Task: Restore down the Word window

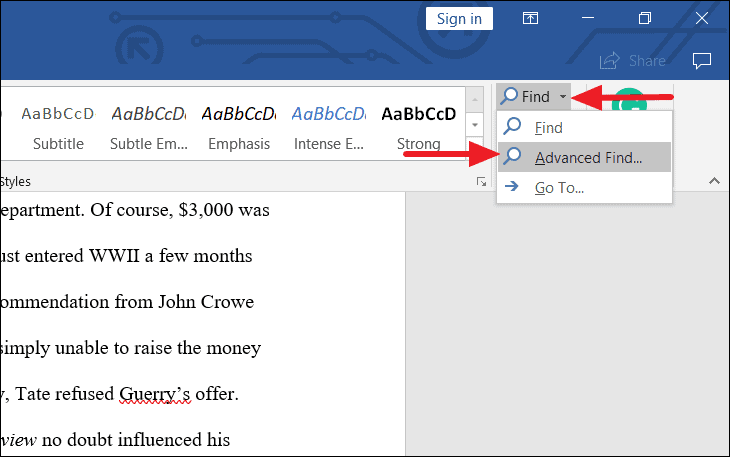Action: coord(645,18)
